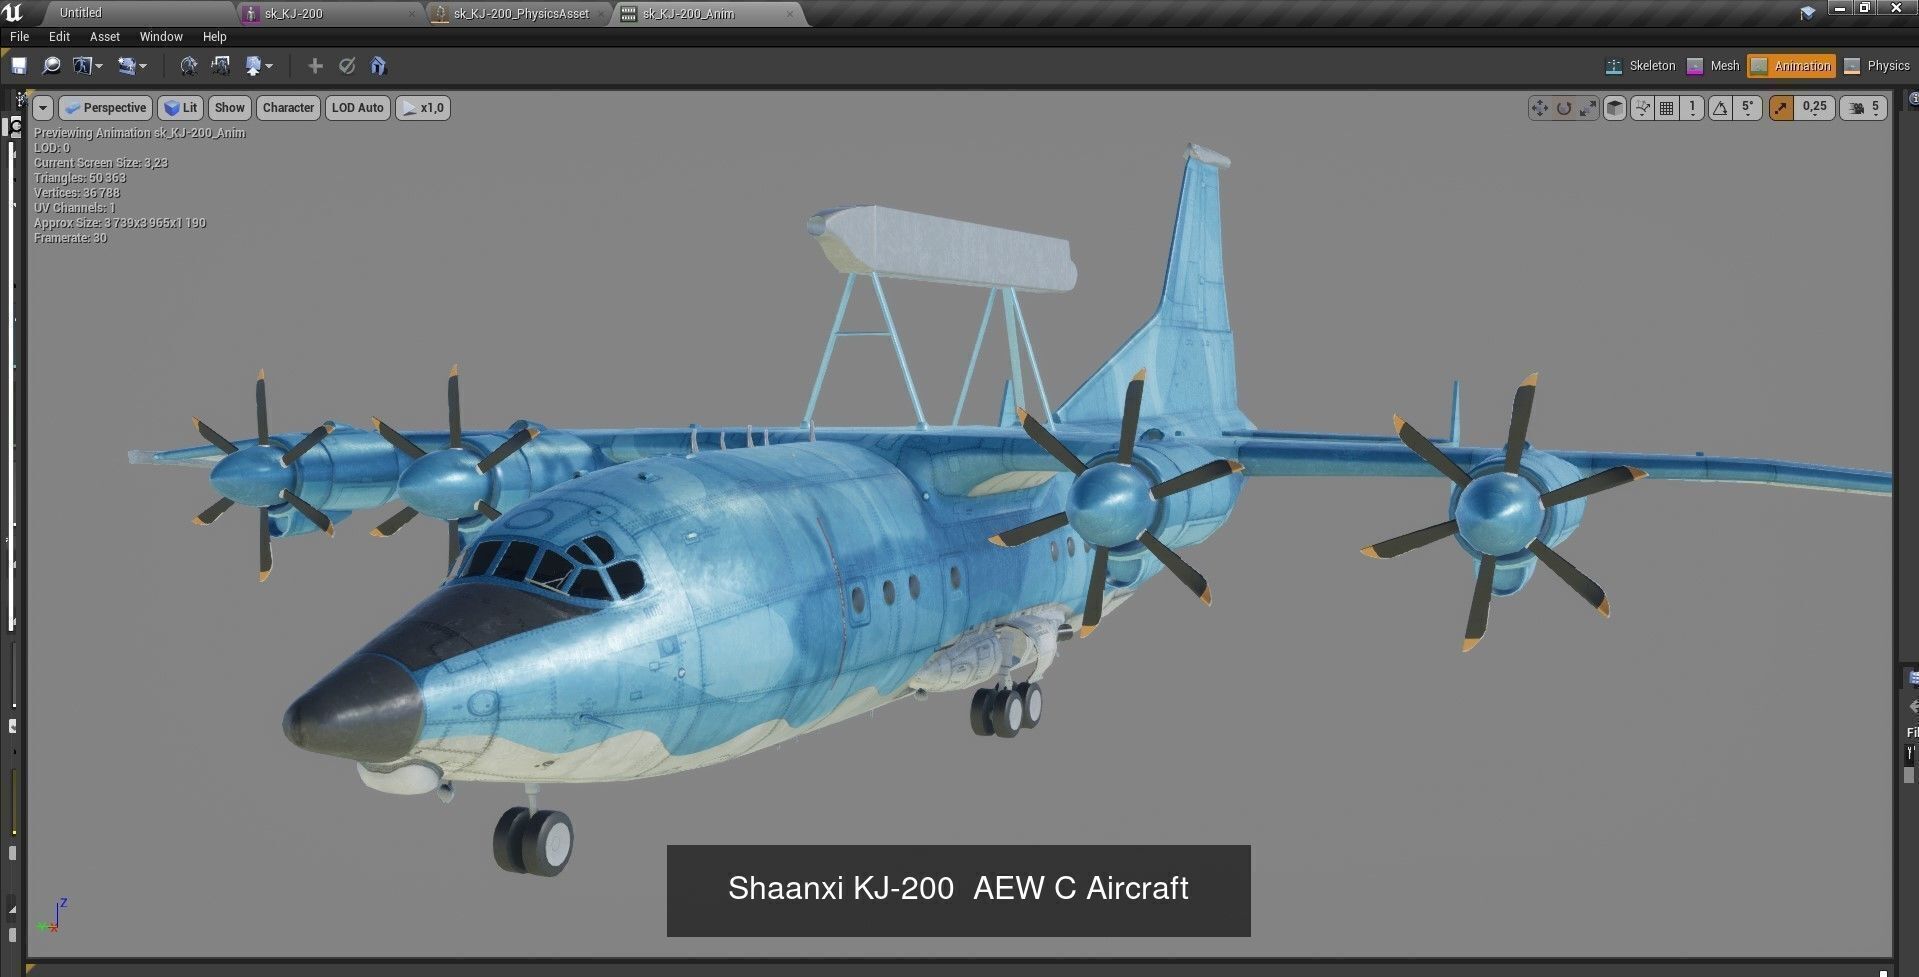Image resolution: width=1919 pixels, height=977 pixels.
Task: Open the export asset dropdown
Action: (x=259, y=66)
